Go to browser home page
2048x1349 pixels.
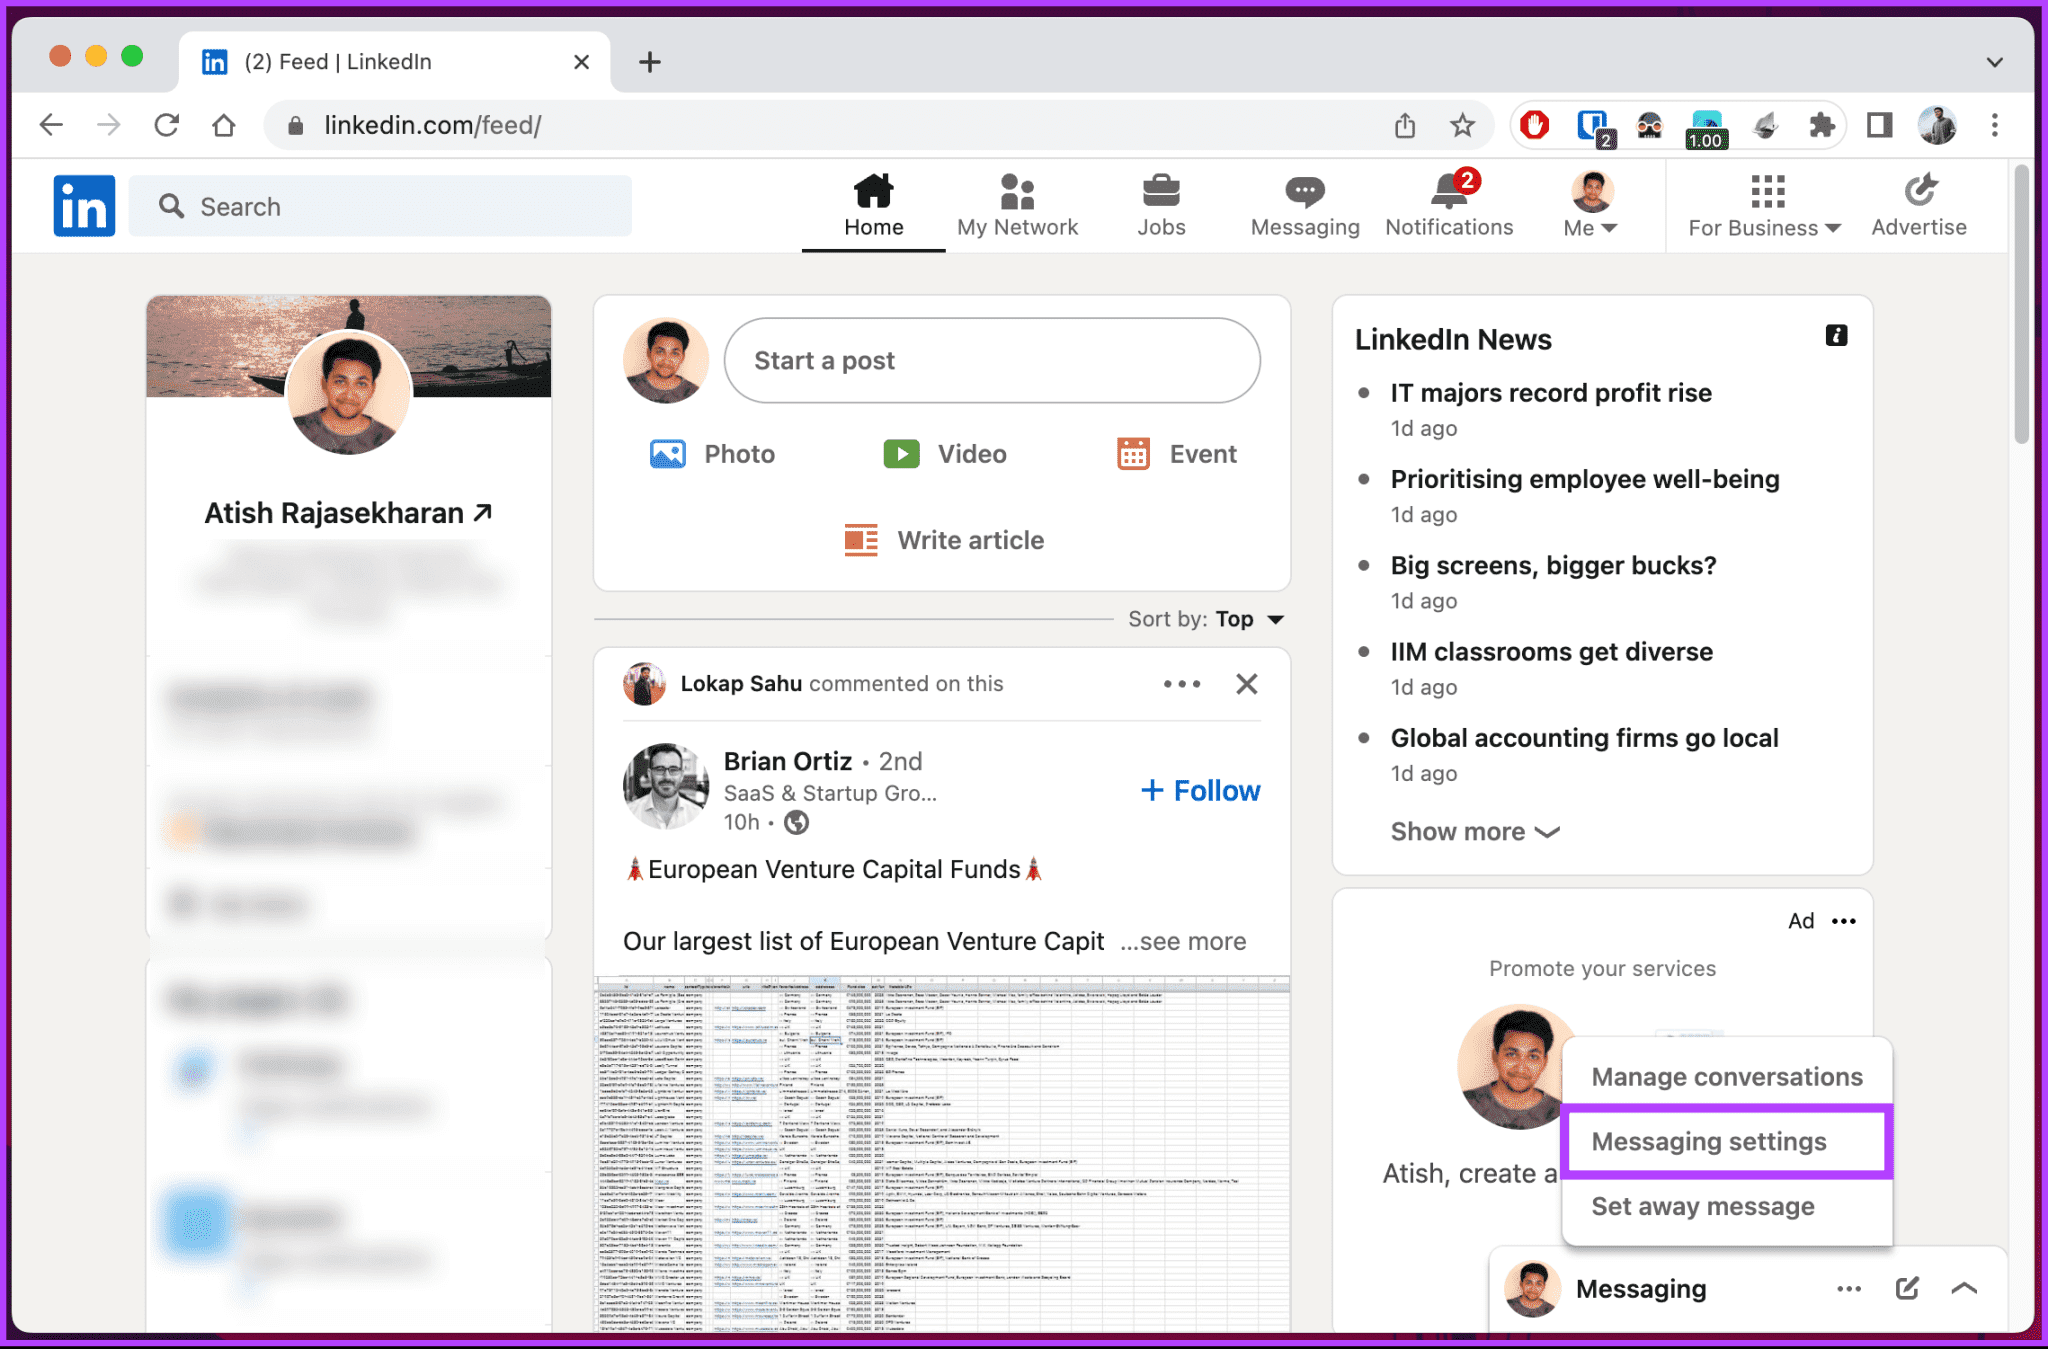click(224, 125)
